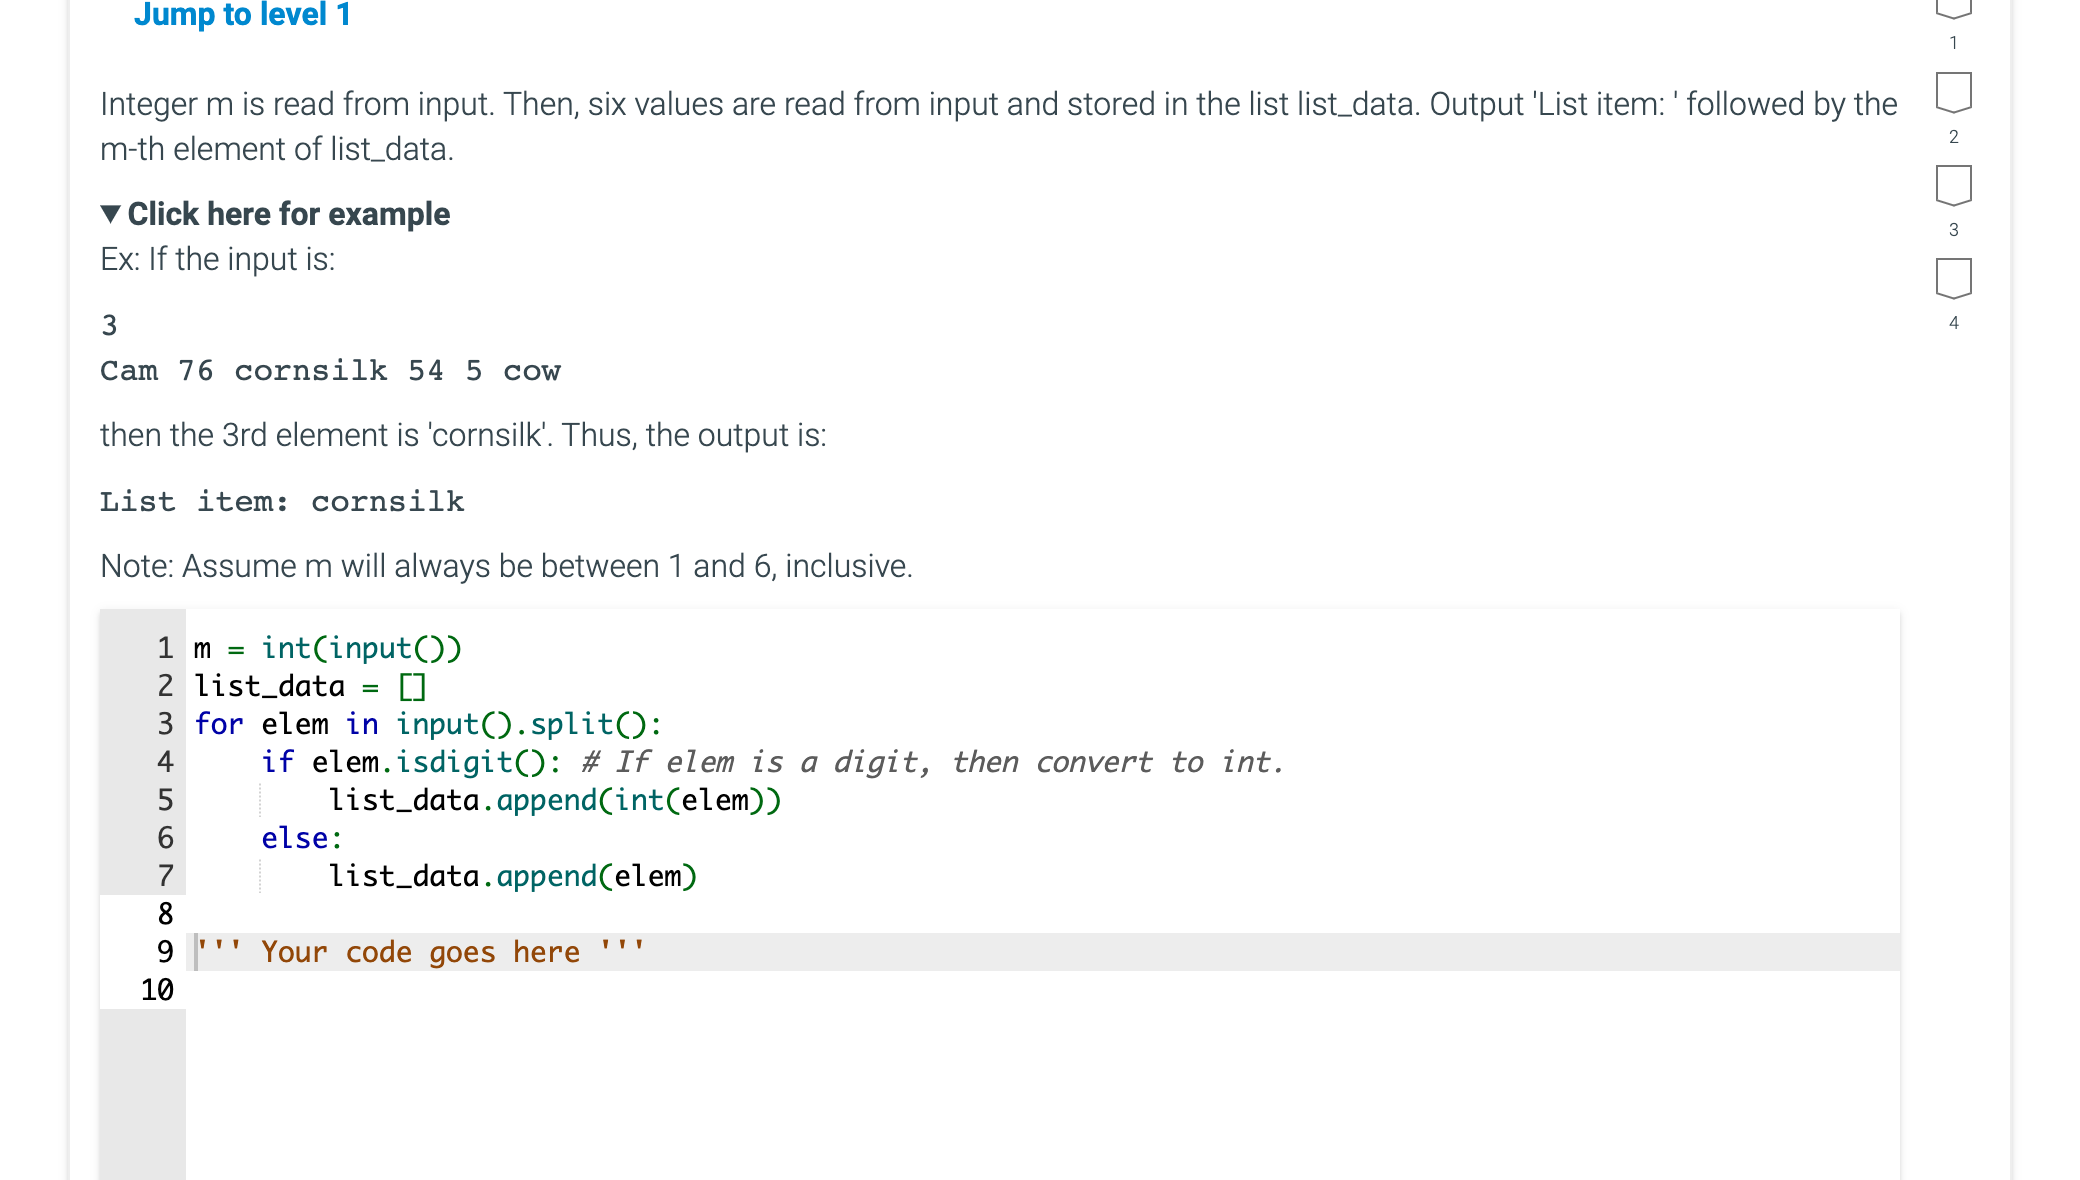The width and height of the screenshot is (2080, 1180).
Task: Collapse the 'Click here for example' section
Action: click(x=289, y=213)
